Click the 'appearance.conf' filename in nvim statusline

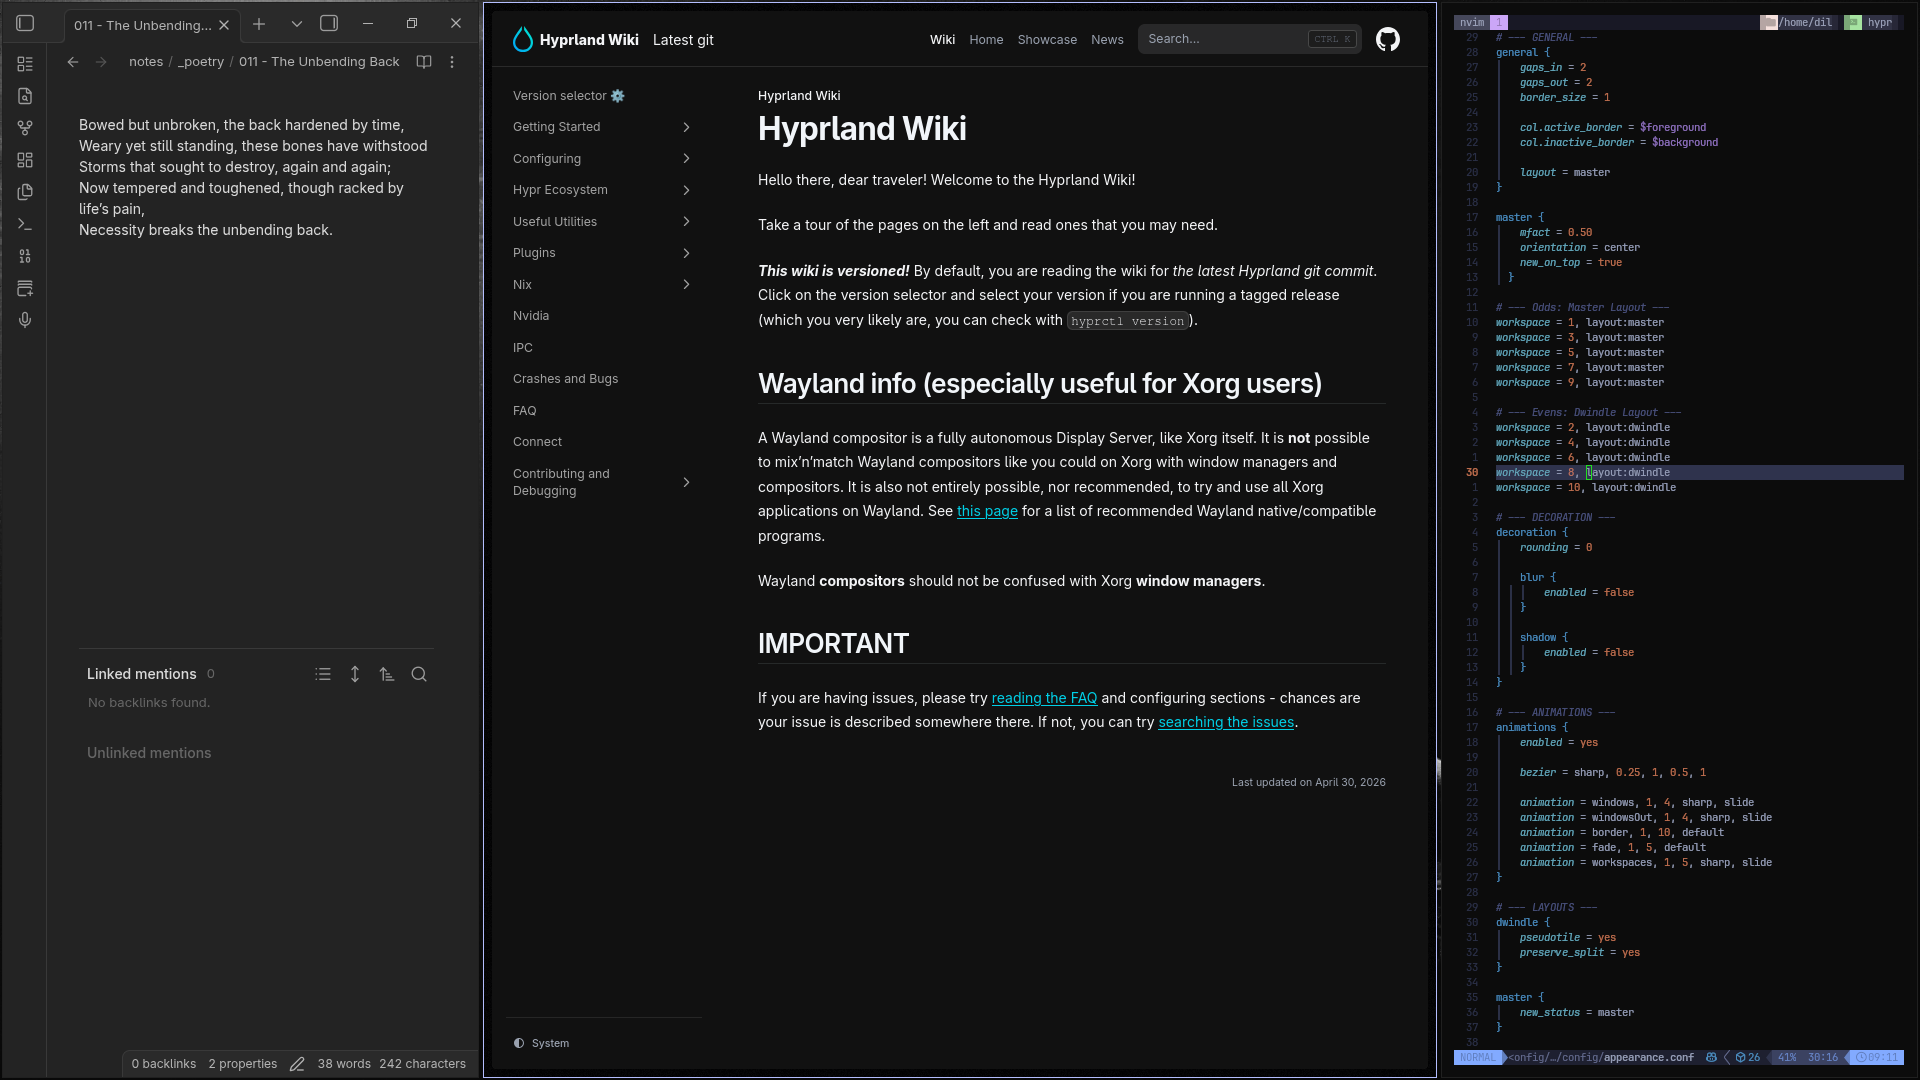(x=1649, y=1057)
